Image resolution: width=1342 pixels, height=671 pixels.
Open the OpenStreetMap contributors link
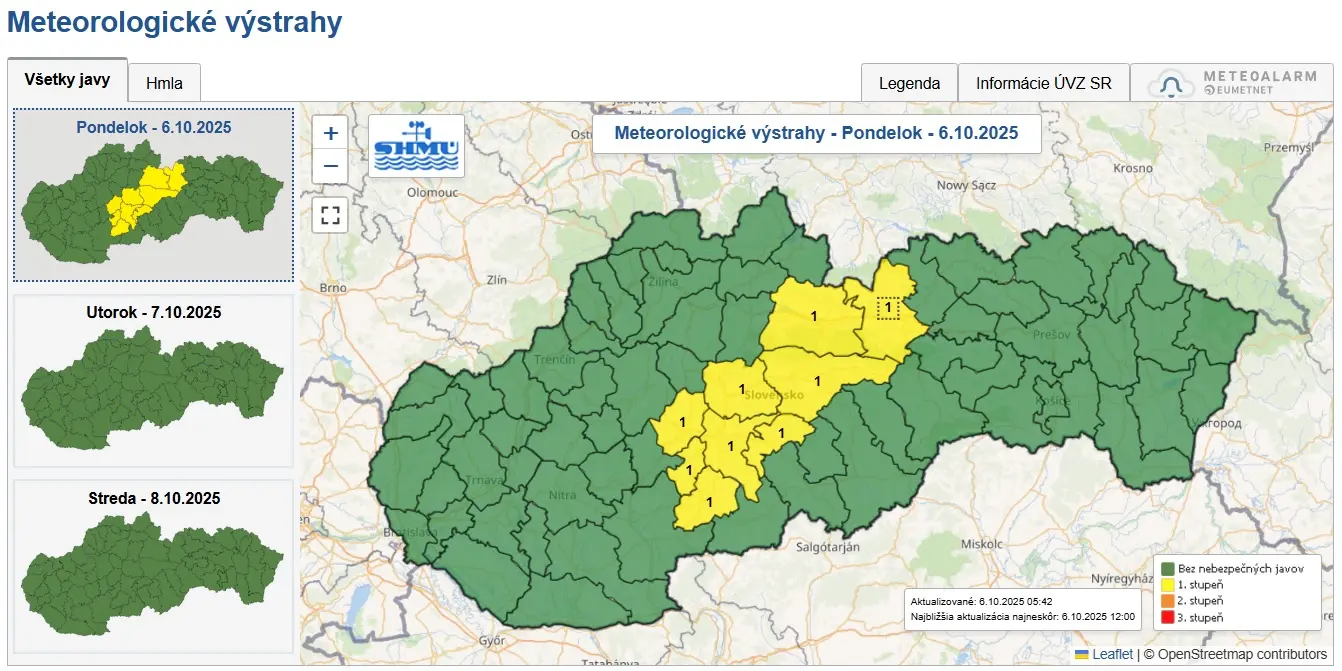click(1242, 654)
